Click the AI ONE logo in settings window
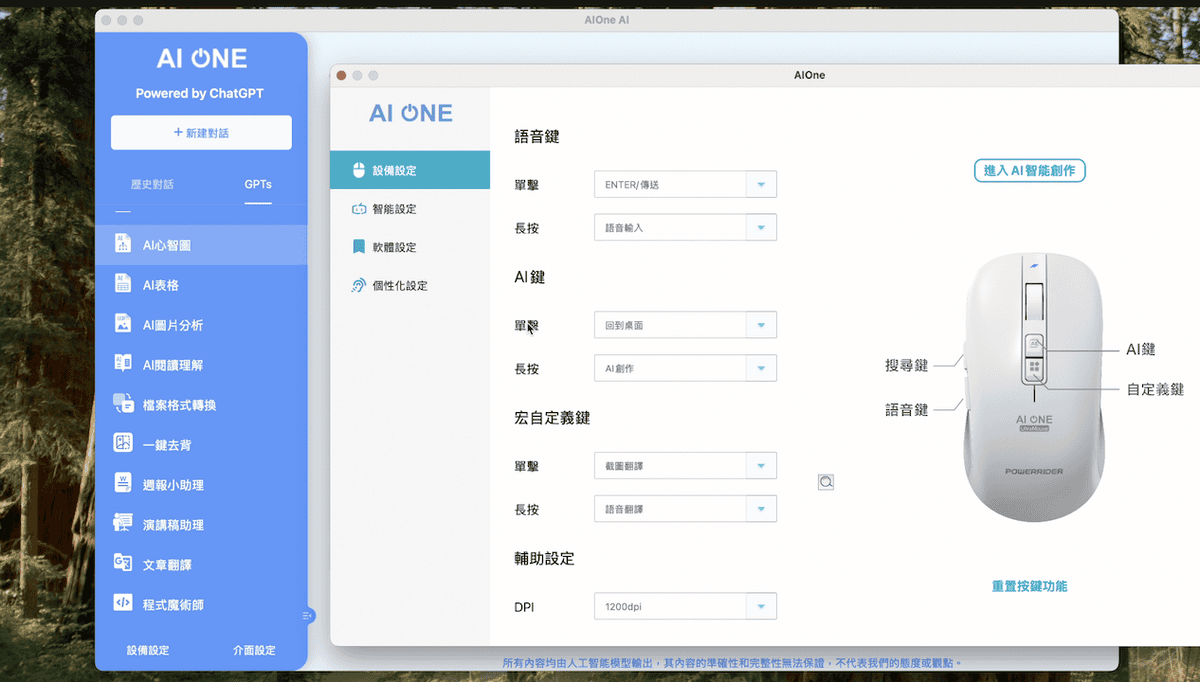 tap(411, 113)
